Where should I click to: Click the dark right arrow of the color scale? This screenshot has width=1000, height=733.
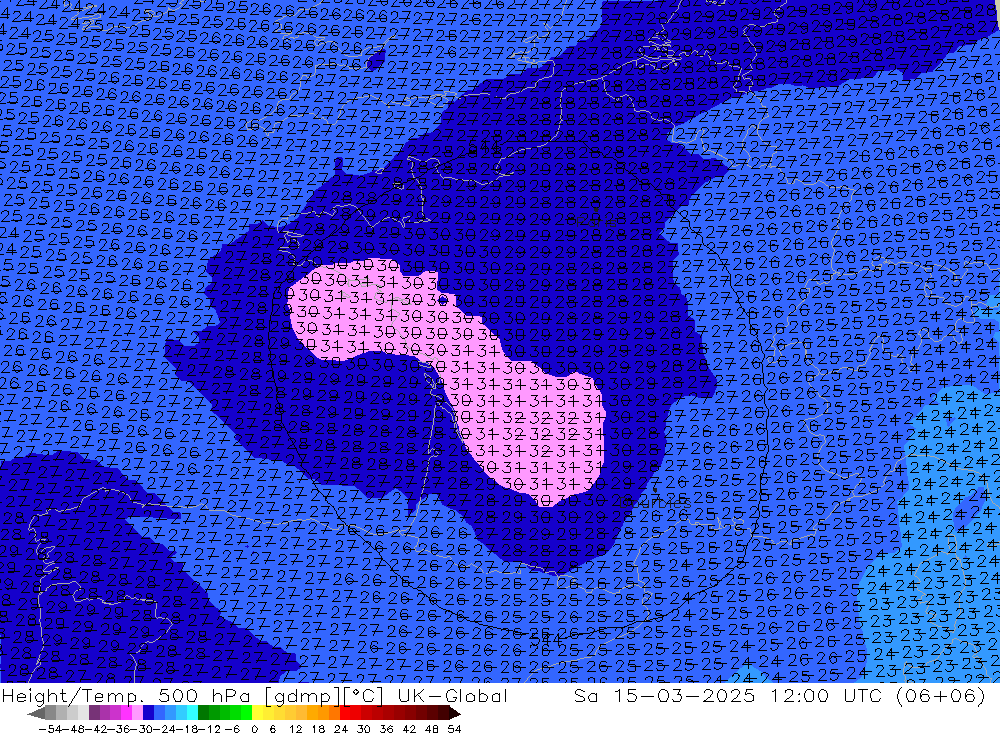click(454, 713)
